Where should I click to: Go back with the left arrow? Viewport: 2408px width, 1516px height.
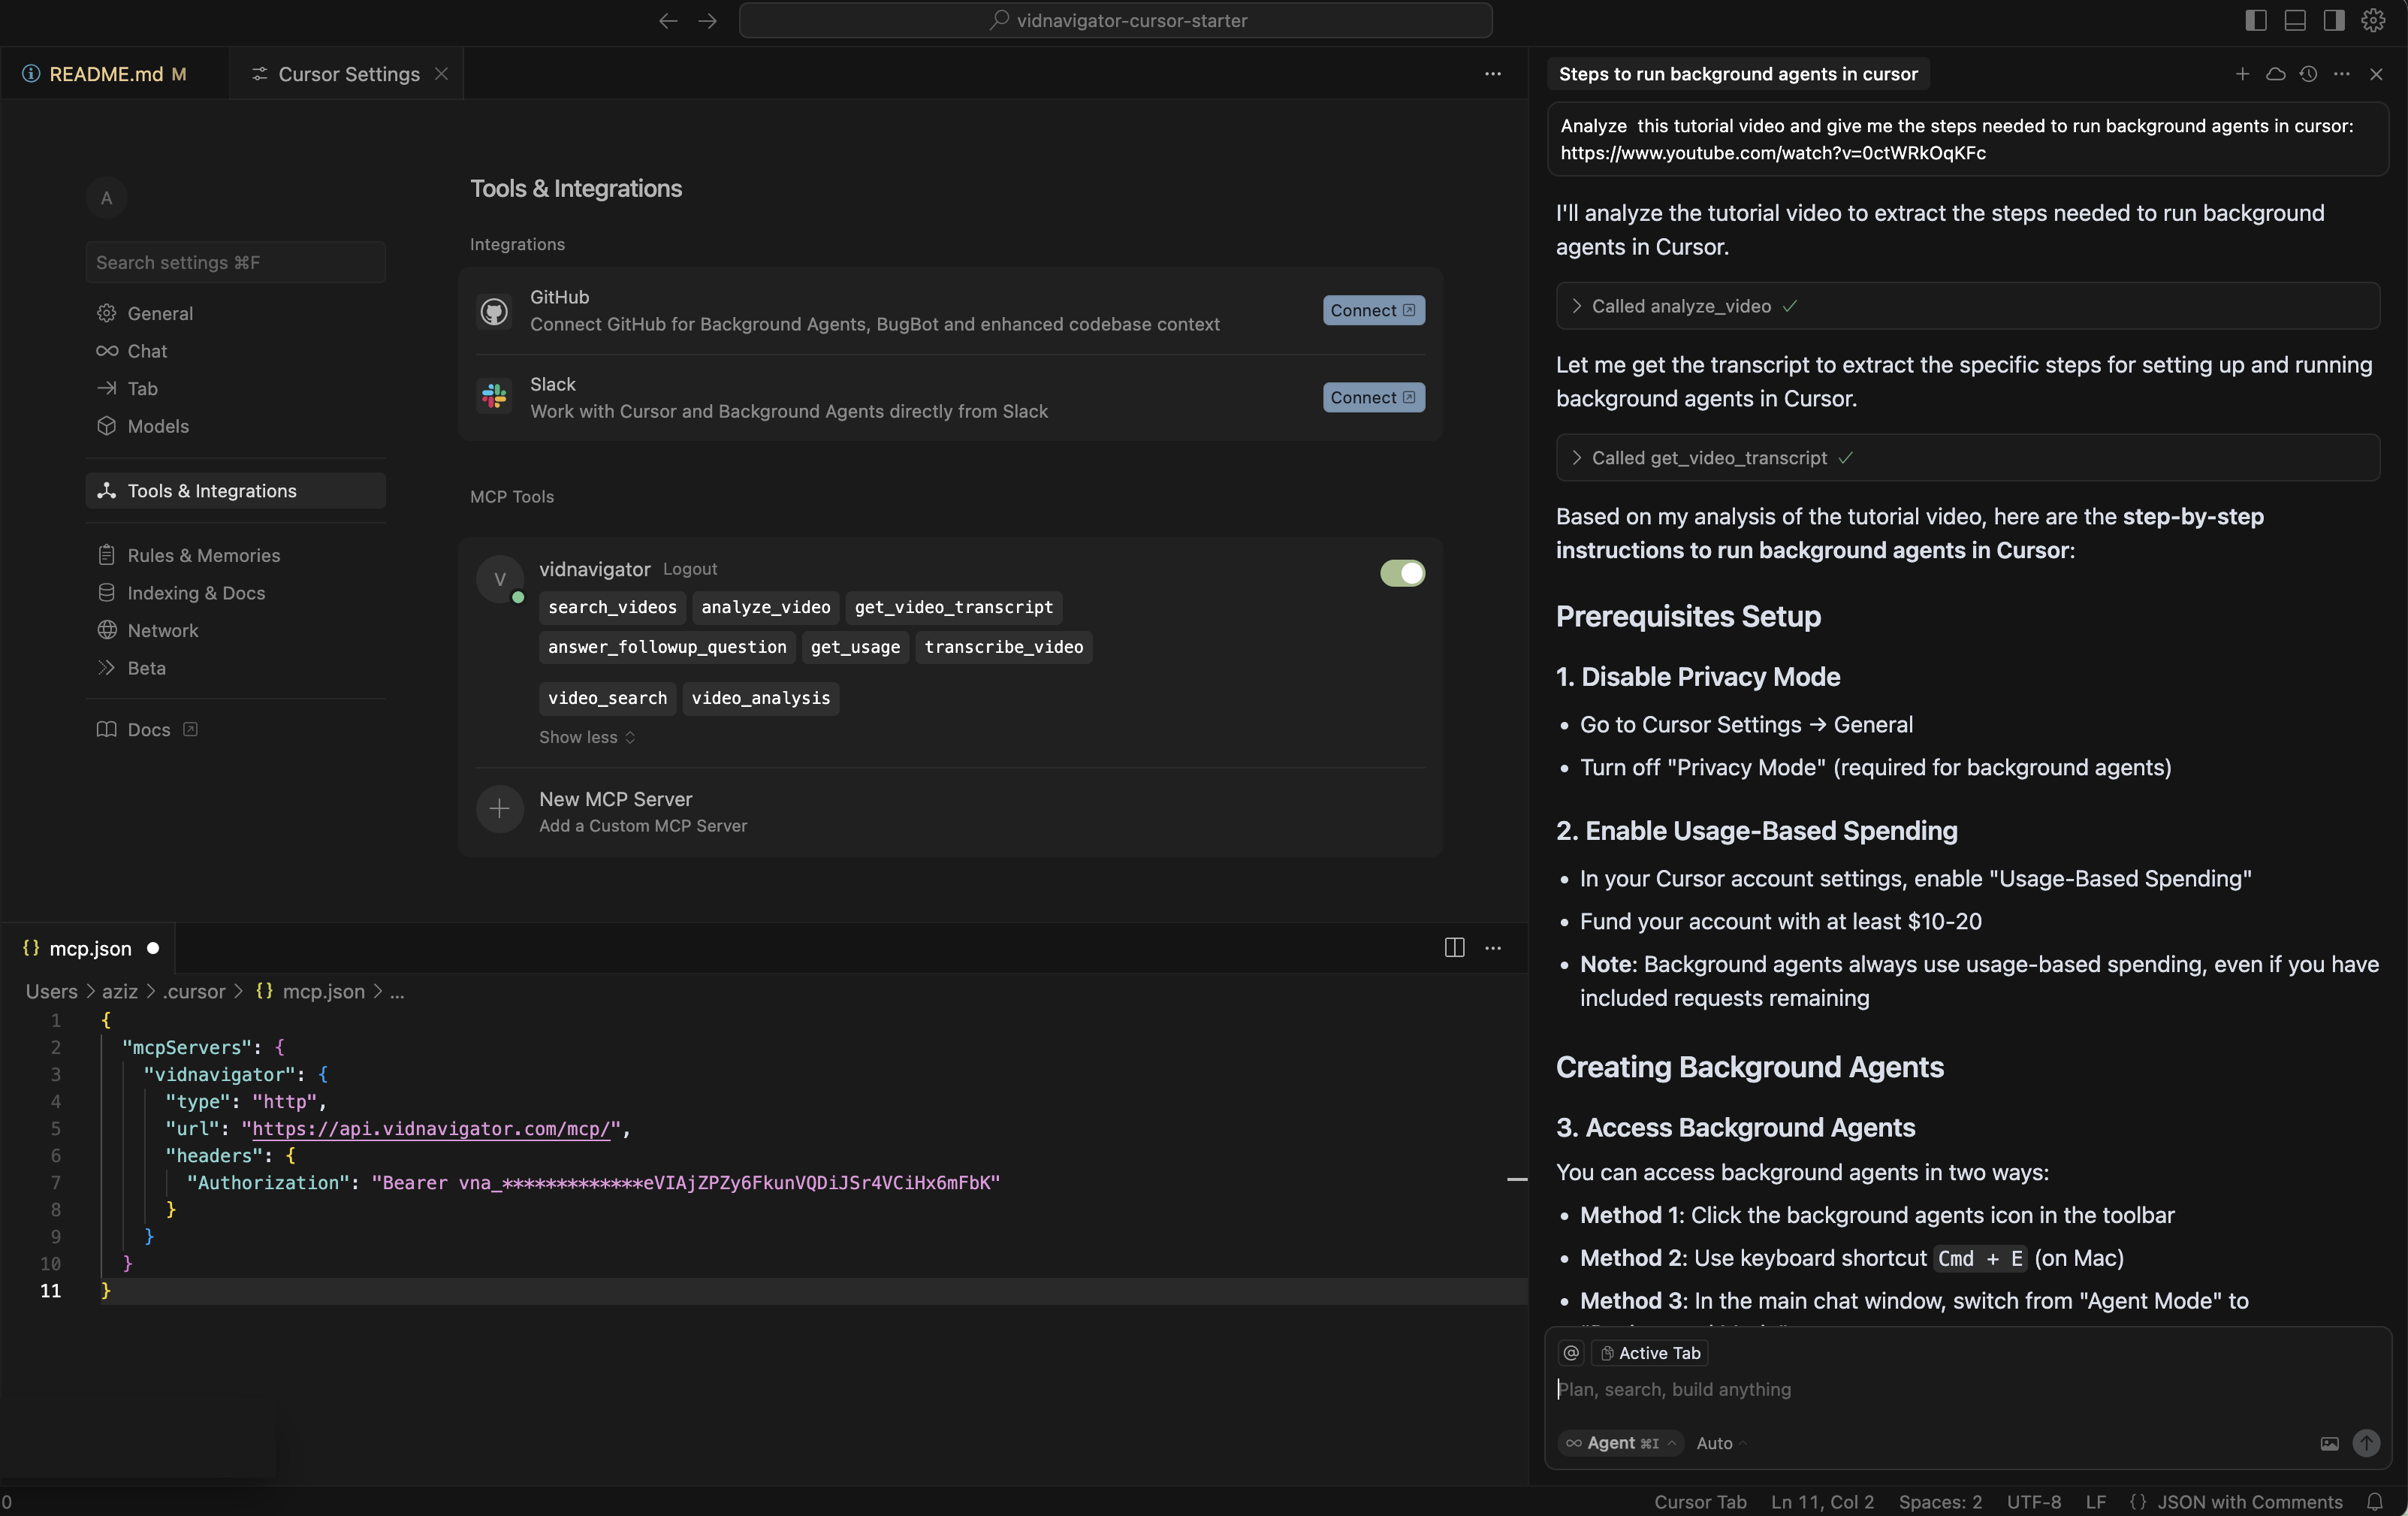pos(668,20)
